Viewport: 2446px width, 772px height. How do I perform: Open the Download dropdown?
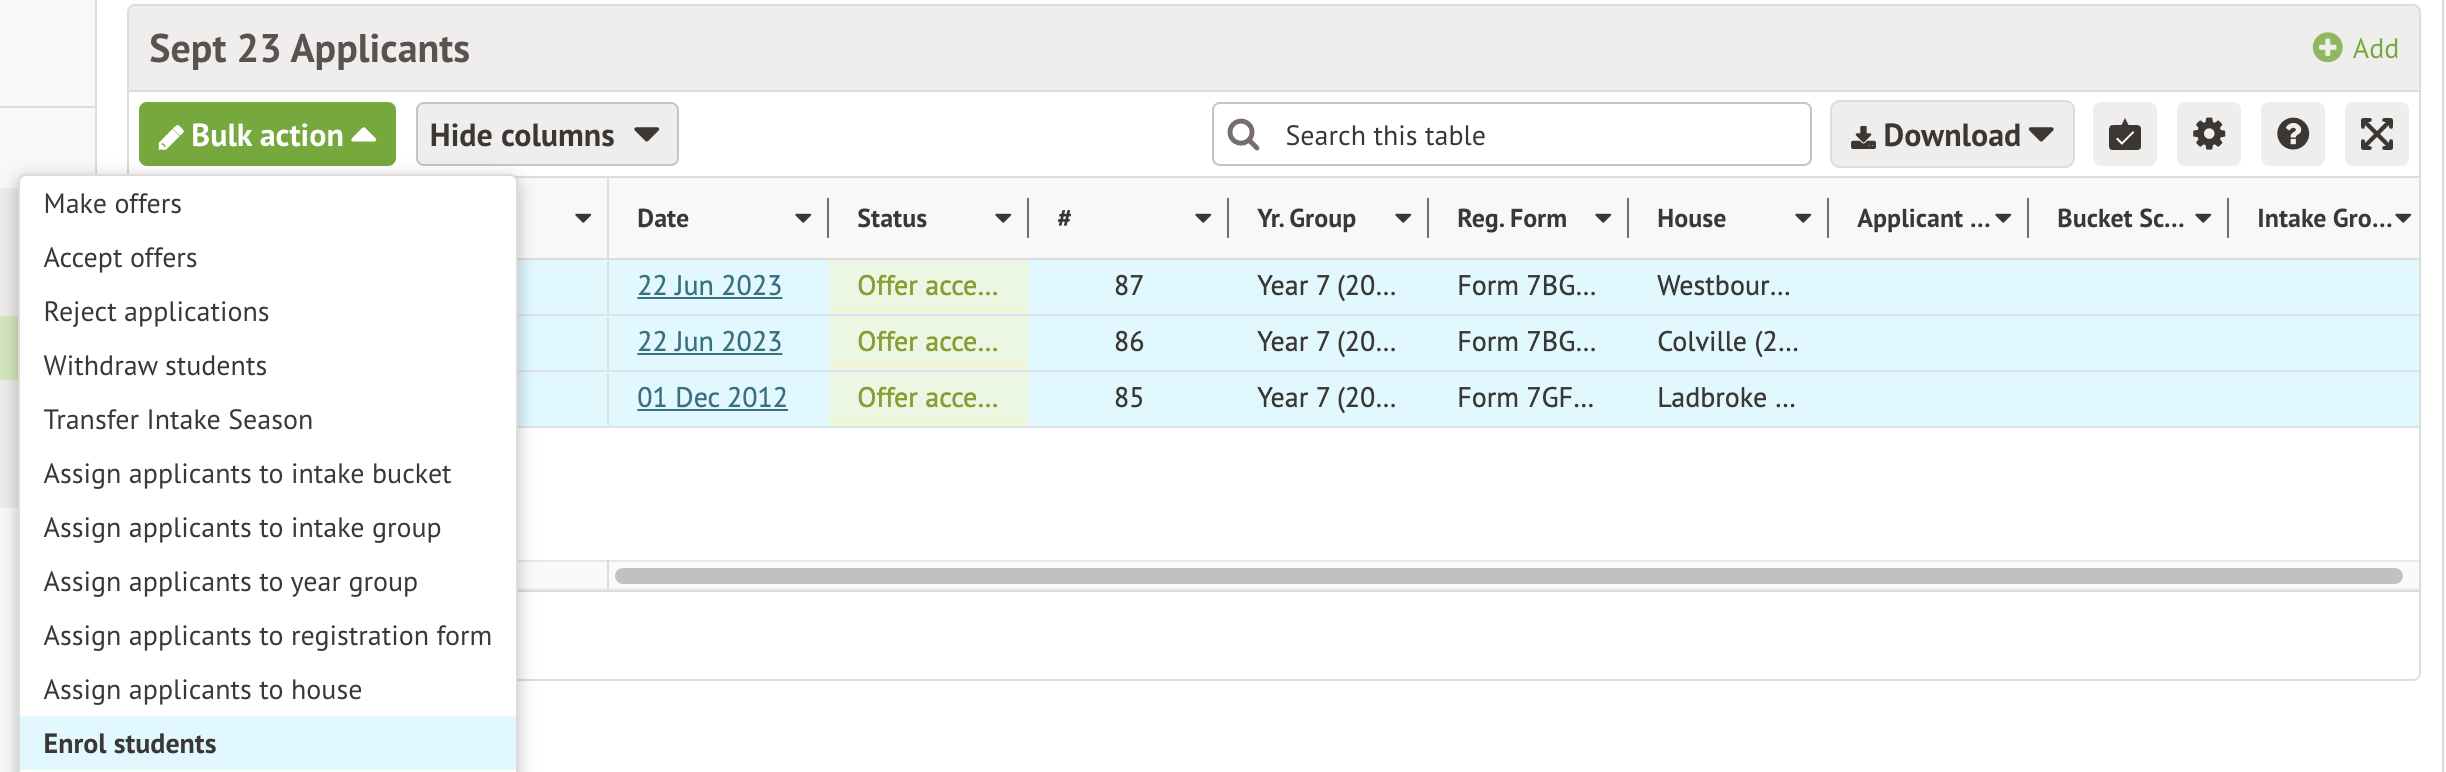click(1951, 134)
